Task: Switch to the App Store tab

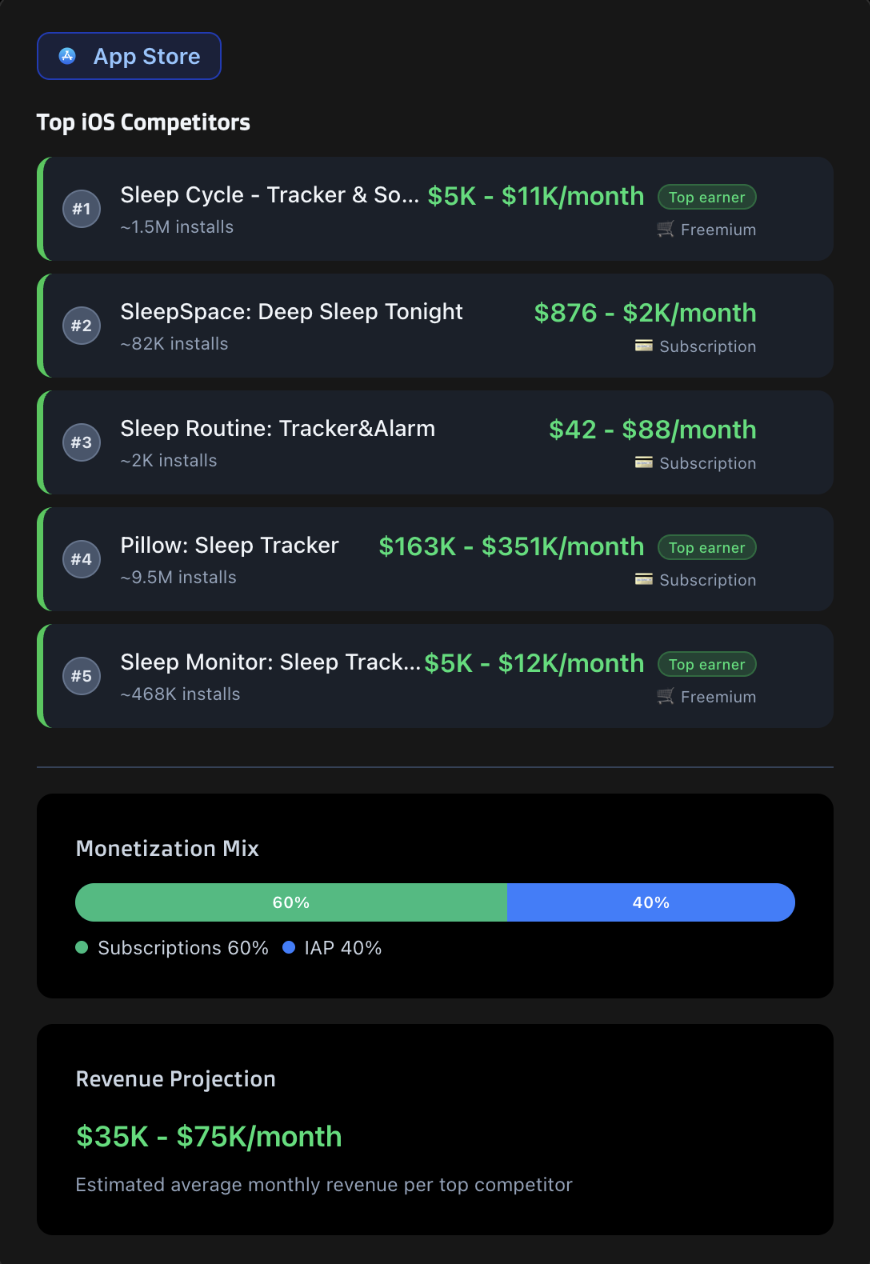Action: pyautogui.click(x=128, y=56)
